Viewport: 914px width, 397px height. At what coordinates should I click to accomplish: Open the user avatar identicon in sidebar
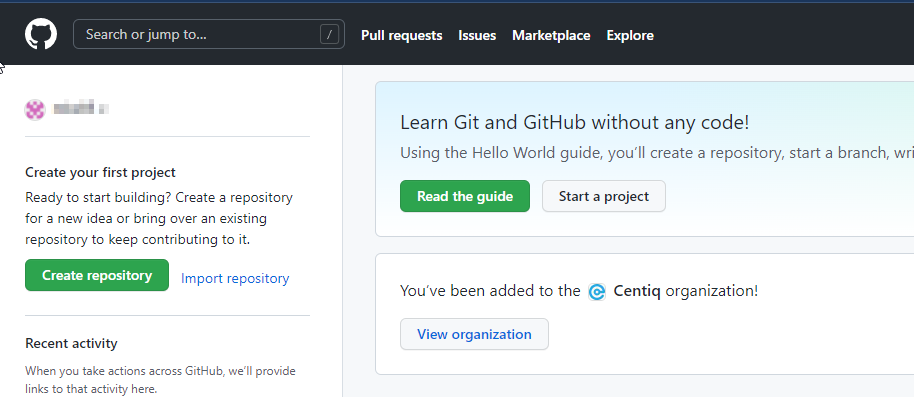(35, 110)
